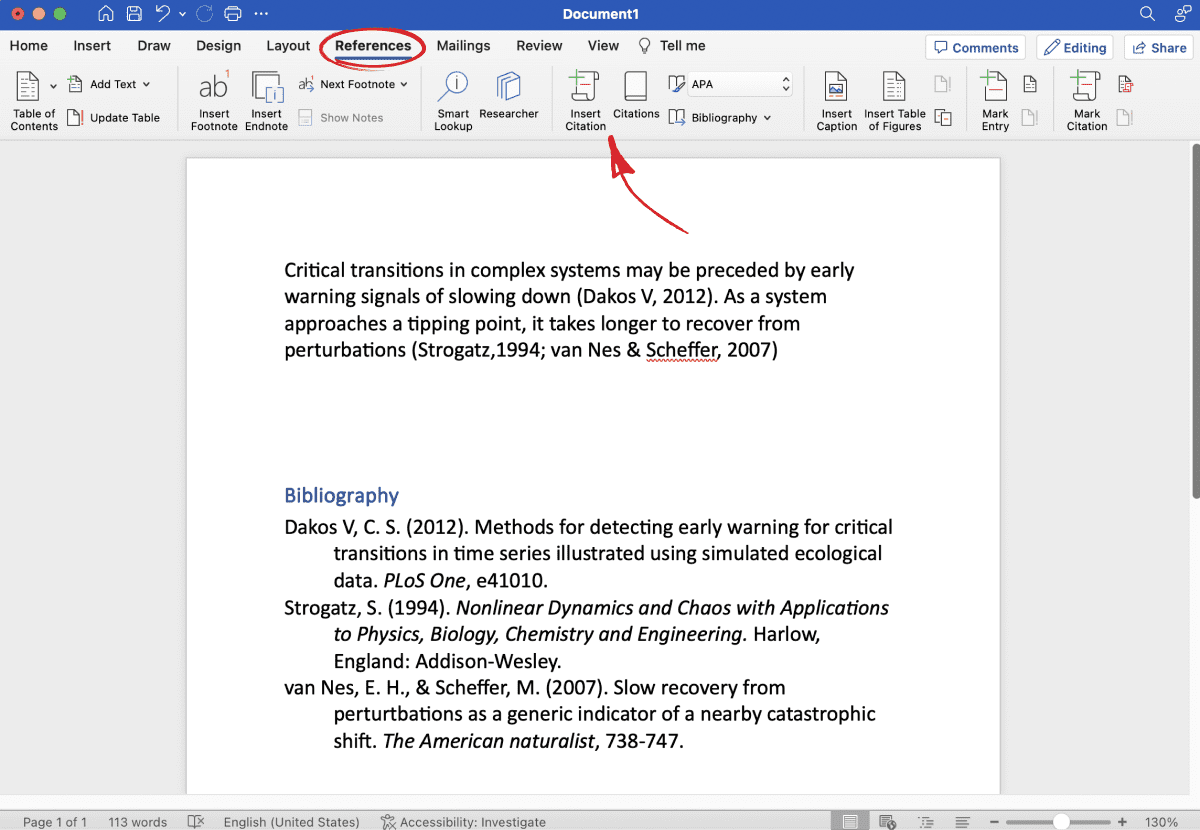Viewport: 1200px width, 830px height.
Task: Expand the Bibliography dropdown
Action: pyautogui.click(x=722, y=117)
